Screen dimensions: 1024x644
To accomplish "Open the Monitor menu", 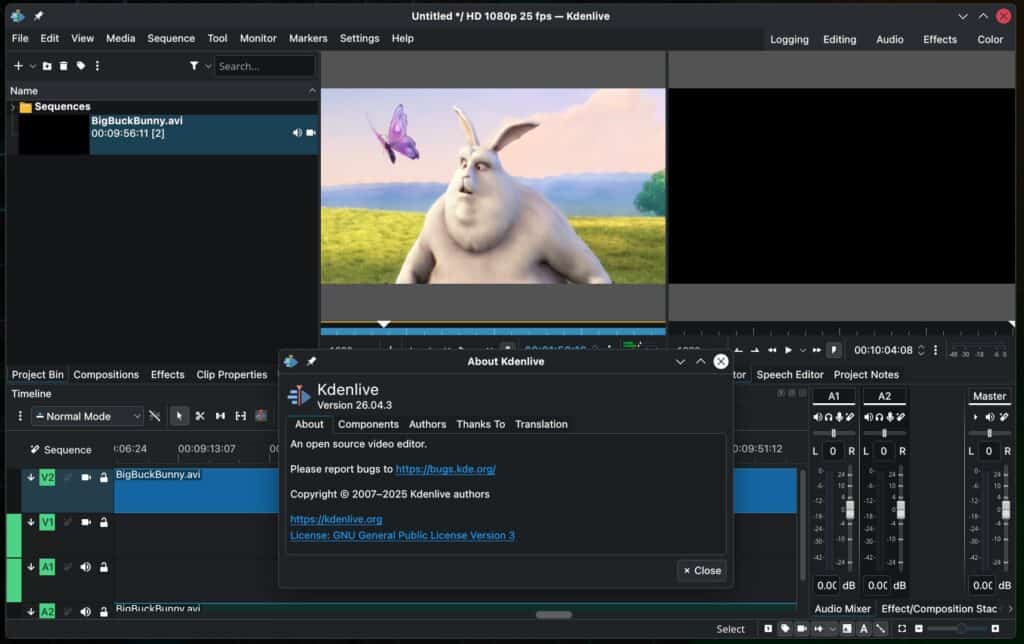I will 258,39.
